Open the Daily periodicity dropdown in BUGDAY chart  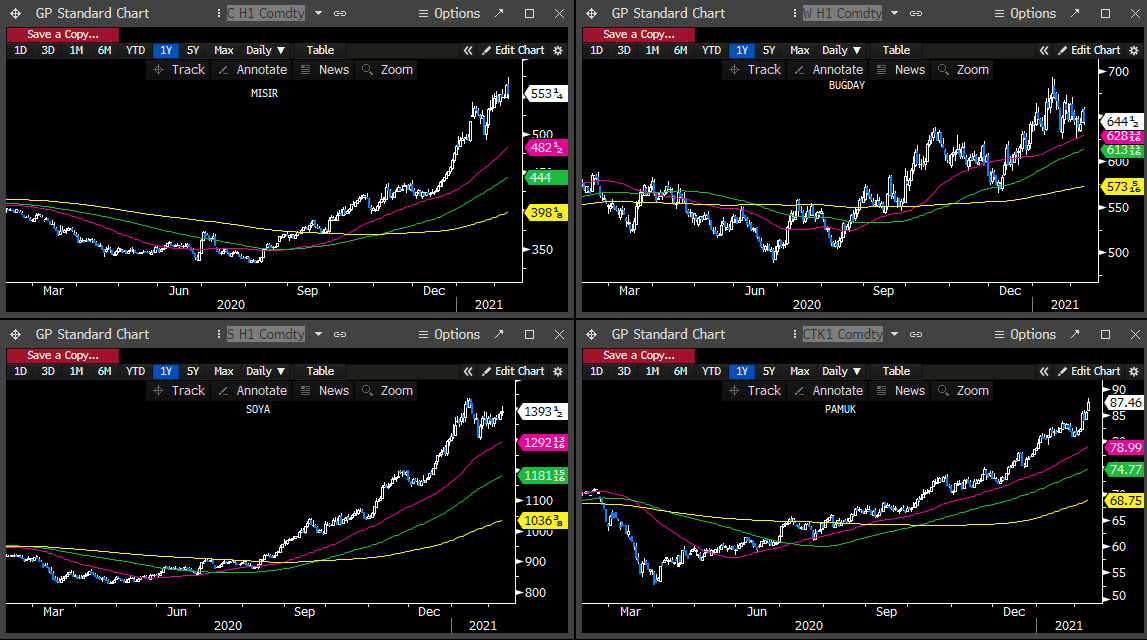tap(841, 50)
